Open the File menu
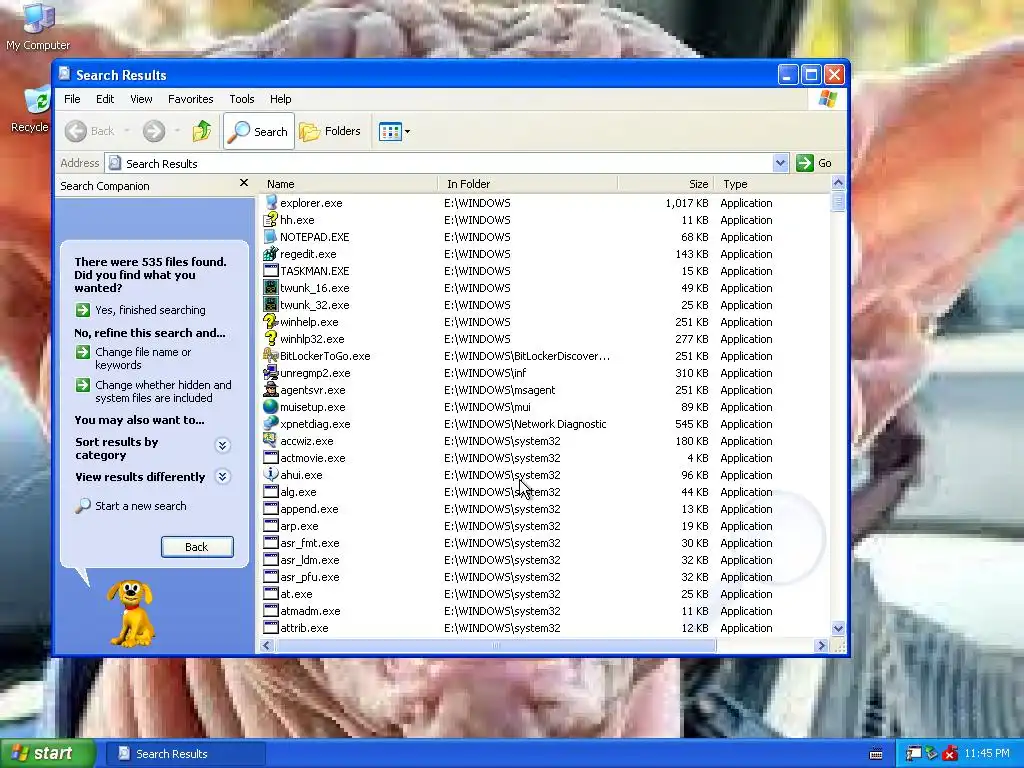 click(x=72, y=99)
